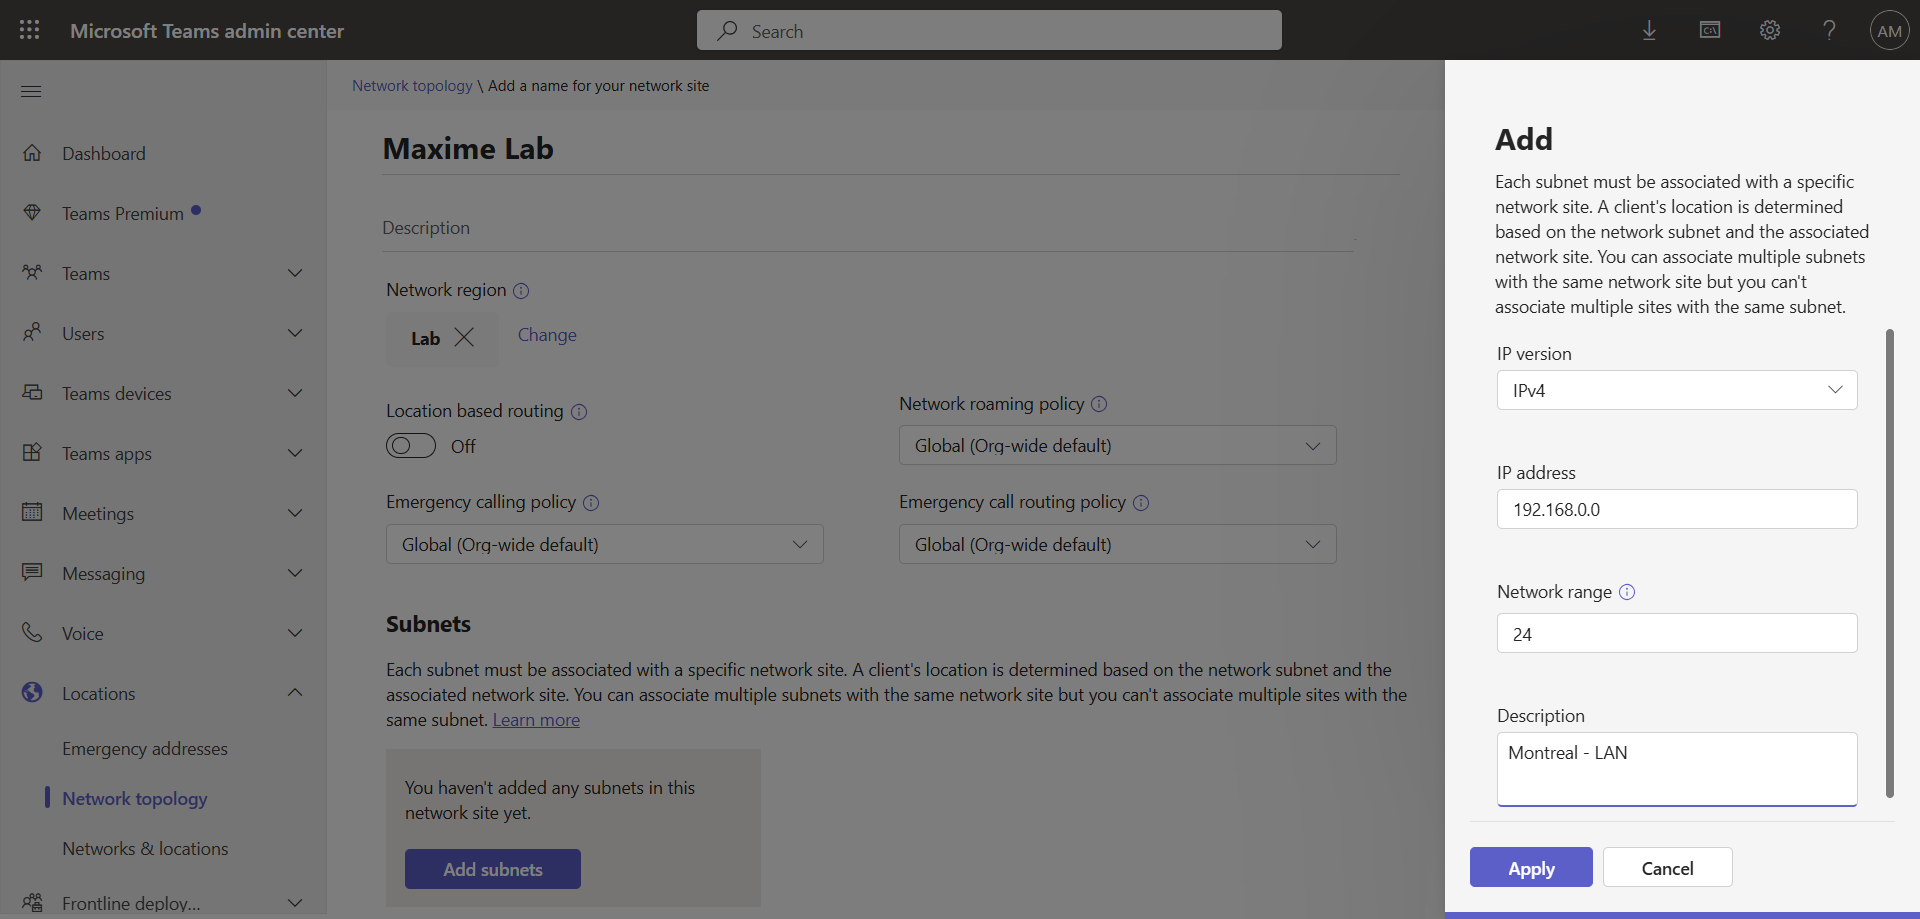Click the Change network region link
The height and width of the screenshot is (919, 1920).
point(547,335)
